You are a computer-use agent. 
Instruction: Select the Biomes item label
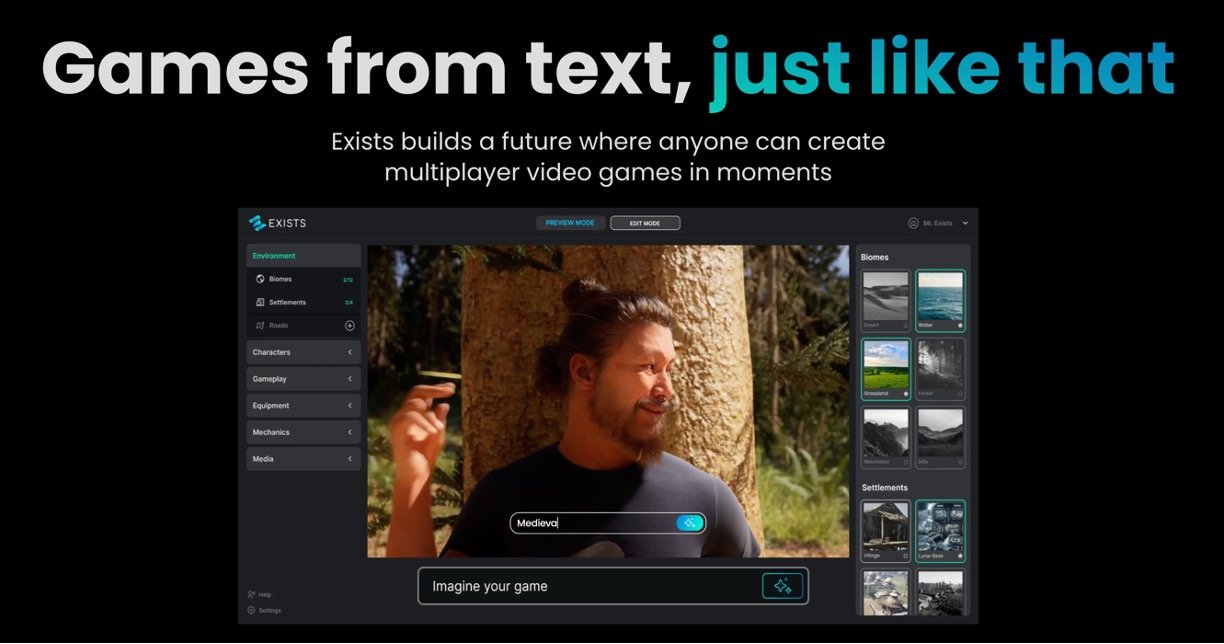[x=280, y=279]
